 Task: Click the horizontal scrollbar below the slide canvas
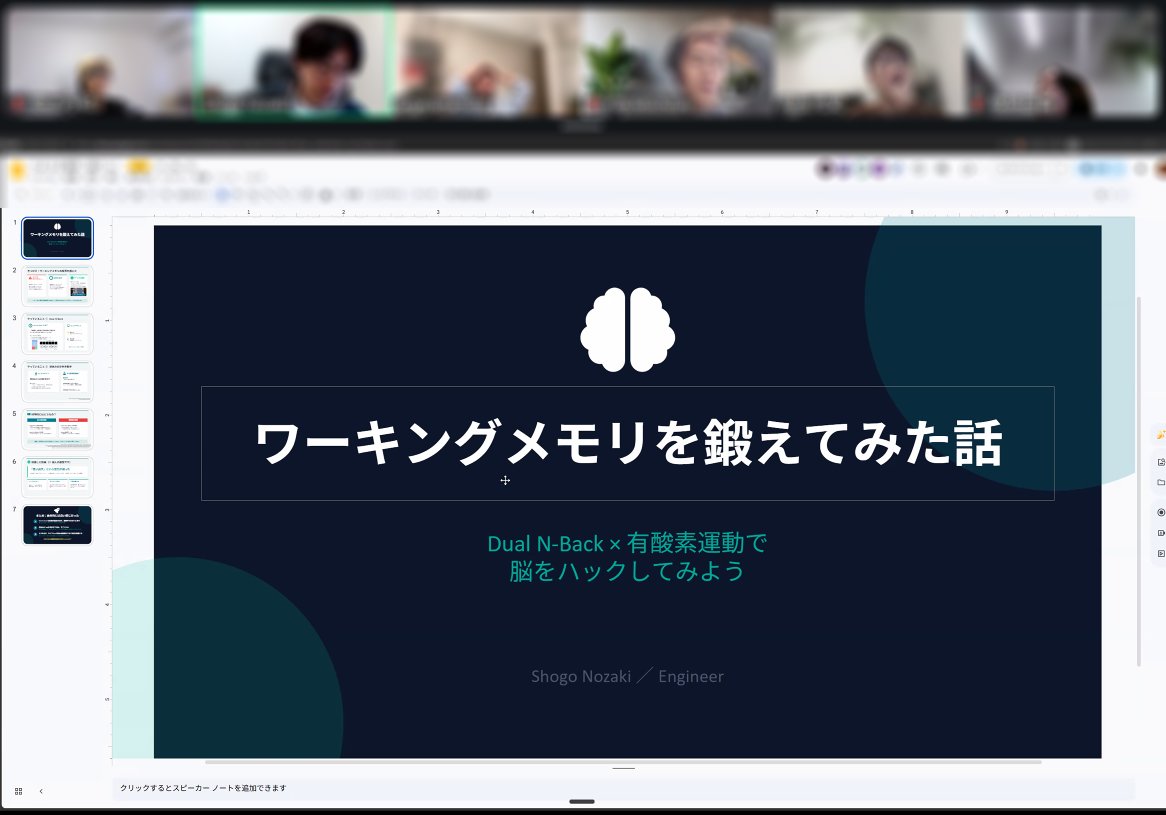point(623,761)
